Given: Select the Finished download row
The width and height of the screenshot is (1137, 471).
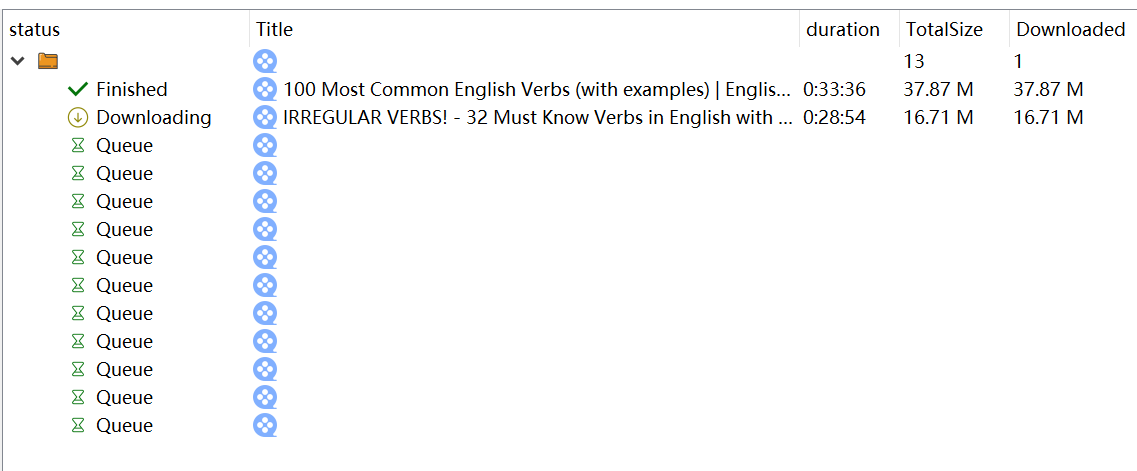Looking at the screenshot, I should 570,89.
